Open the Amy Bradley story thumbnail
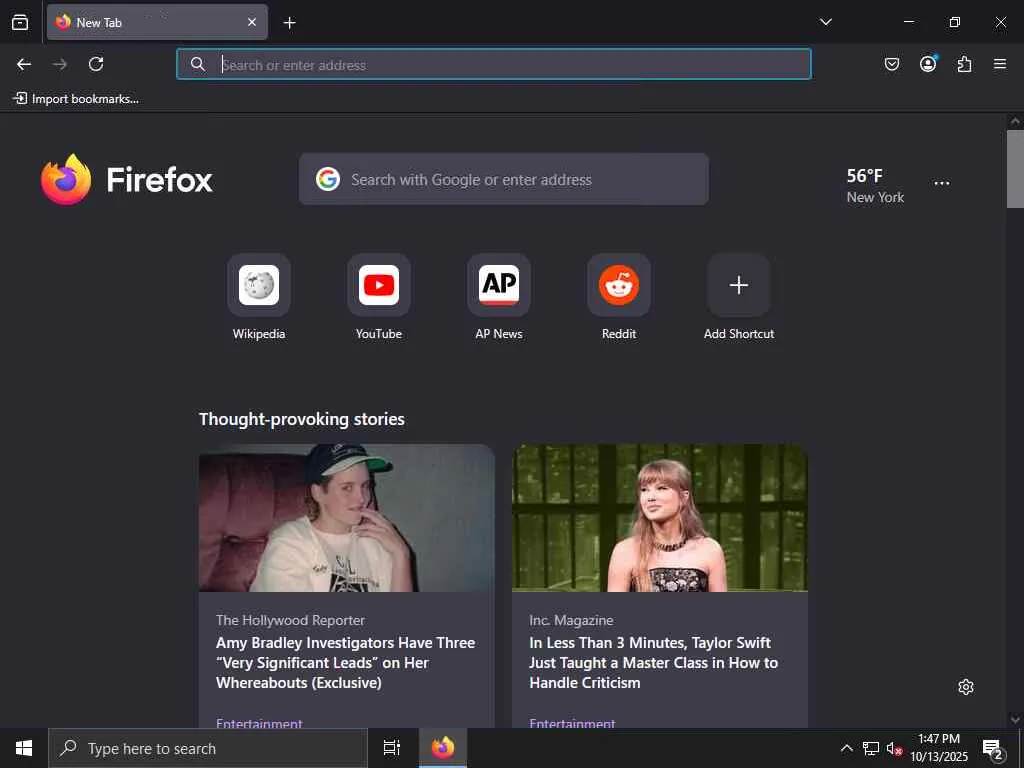This screenshot has width=1024, height=768. [x=347, y=518]
